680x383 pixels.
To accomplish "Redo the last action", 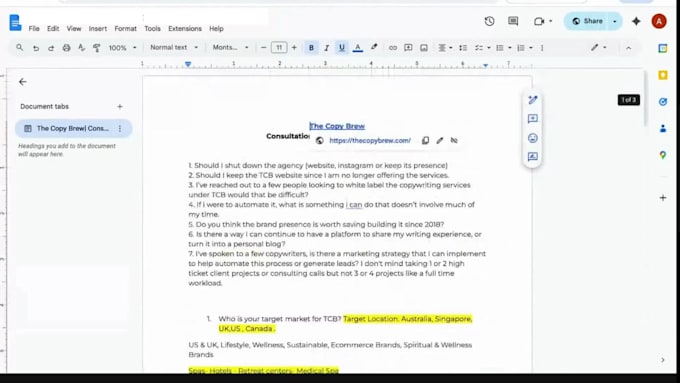I will click(51, 48).
